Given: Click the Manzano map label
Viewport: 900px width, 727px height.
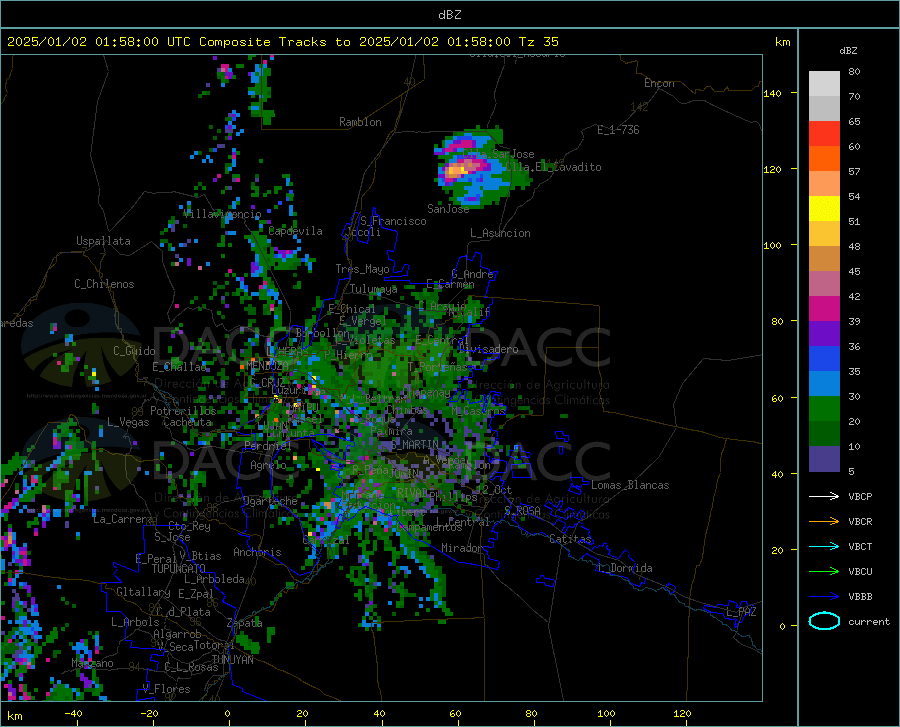Looking at the screenshot, I should pyautogui.click(x=92, y=663).
